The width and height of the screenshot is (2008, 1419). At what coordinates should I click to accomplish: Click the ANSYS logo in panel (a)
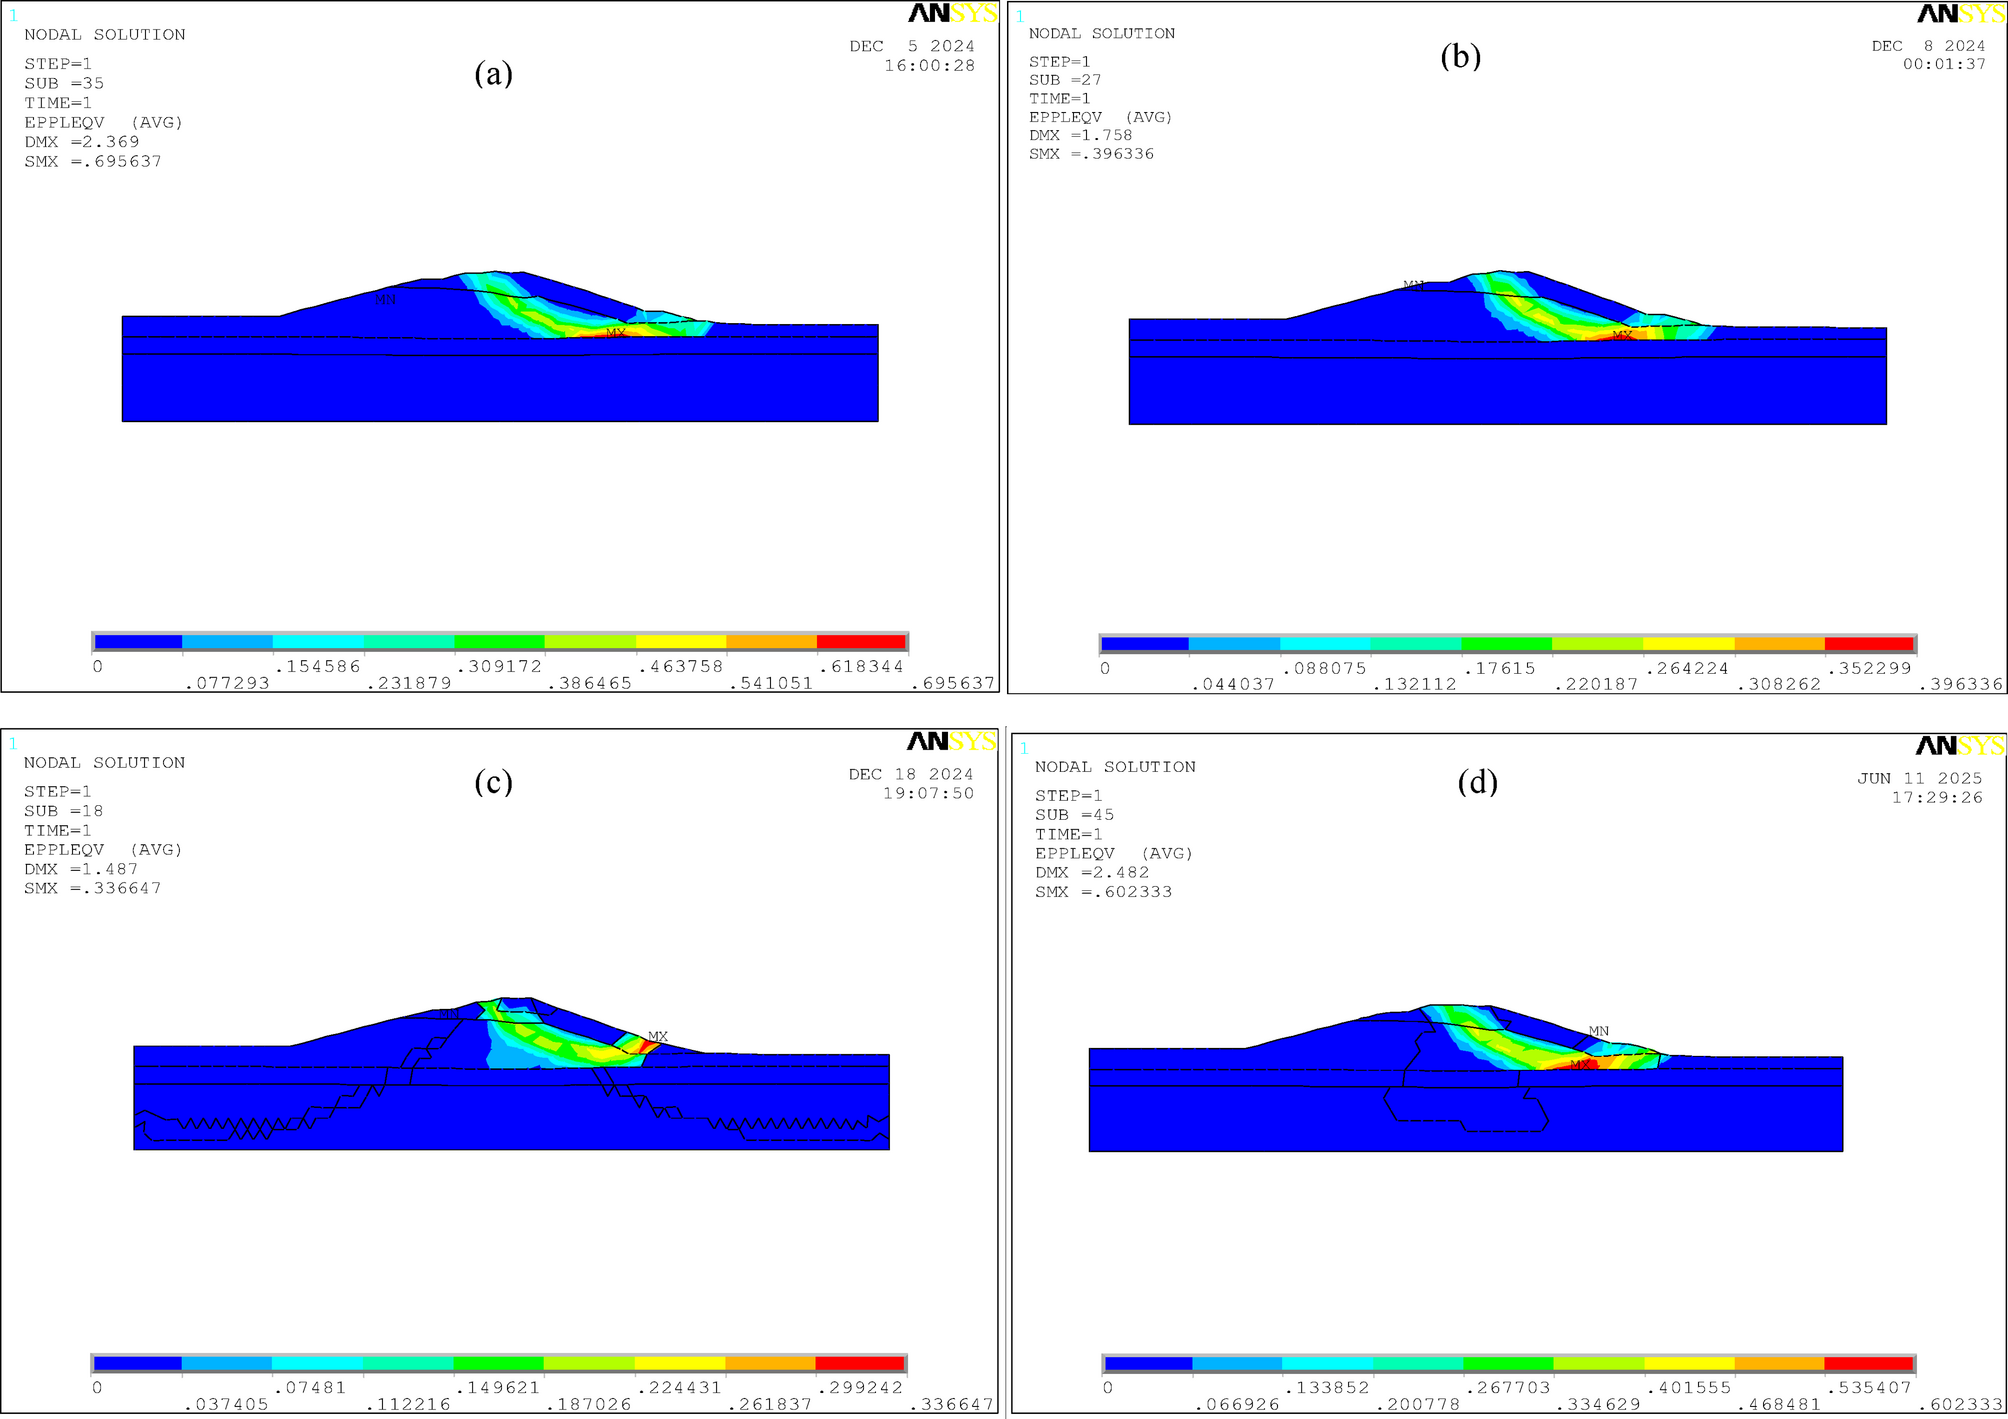point(952,14)
